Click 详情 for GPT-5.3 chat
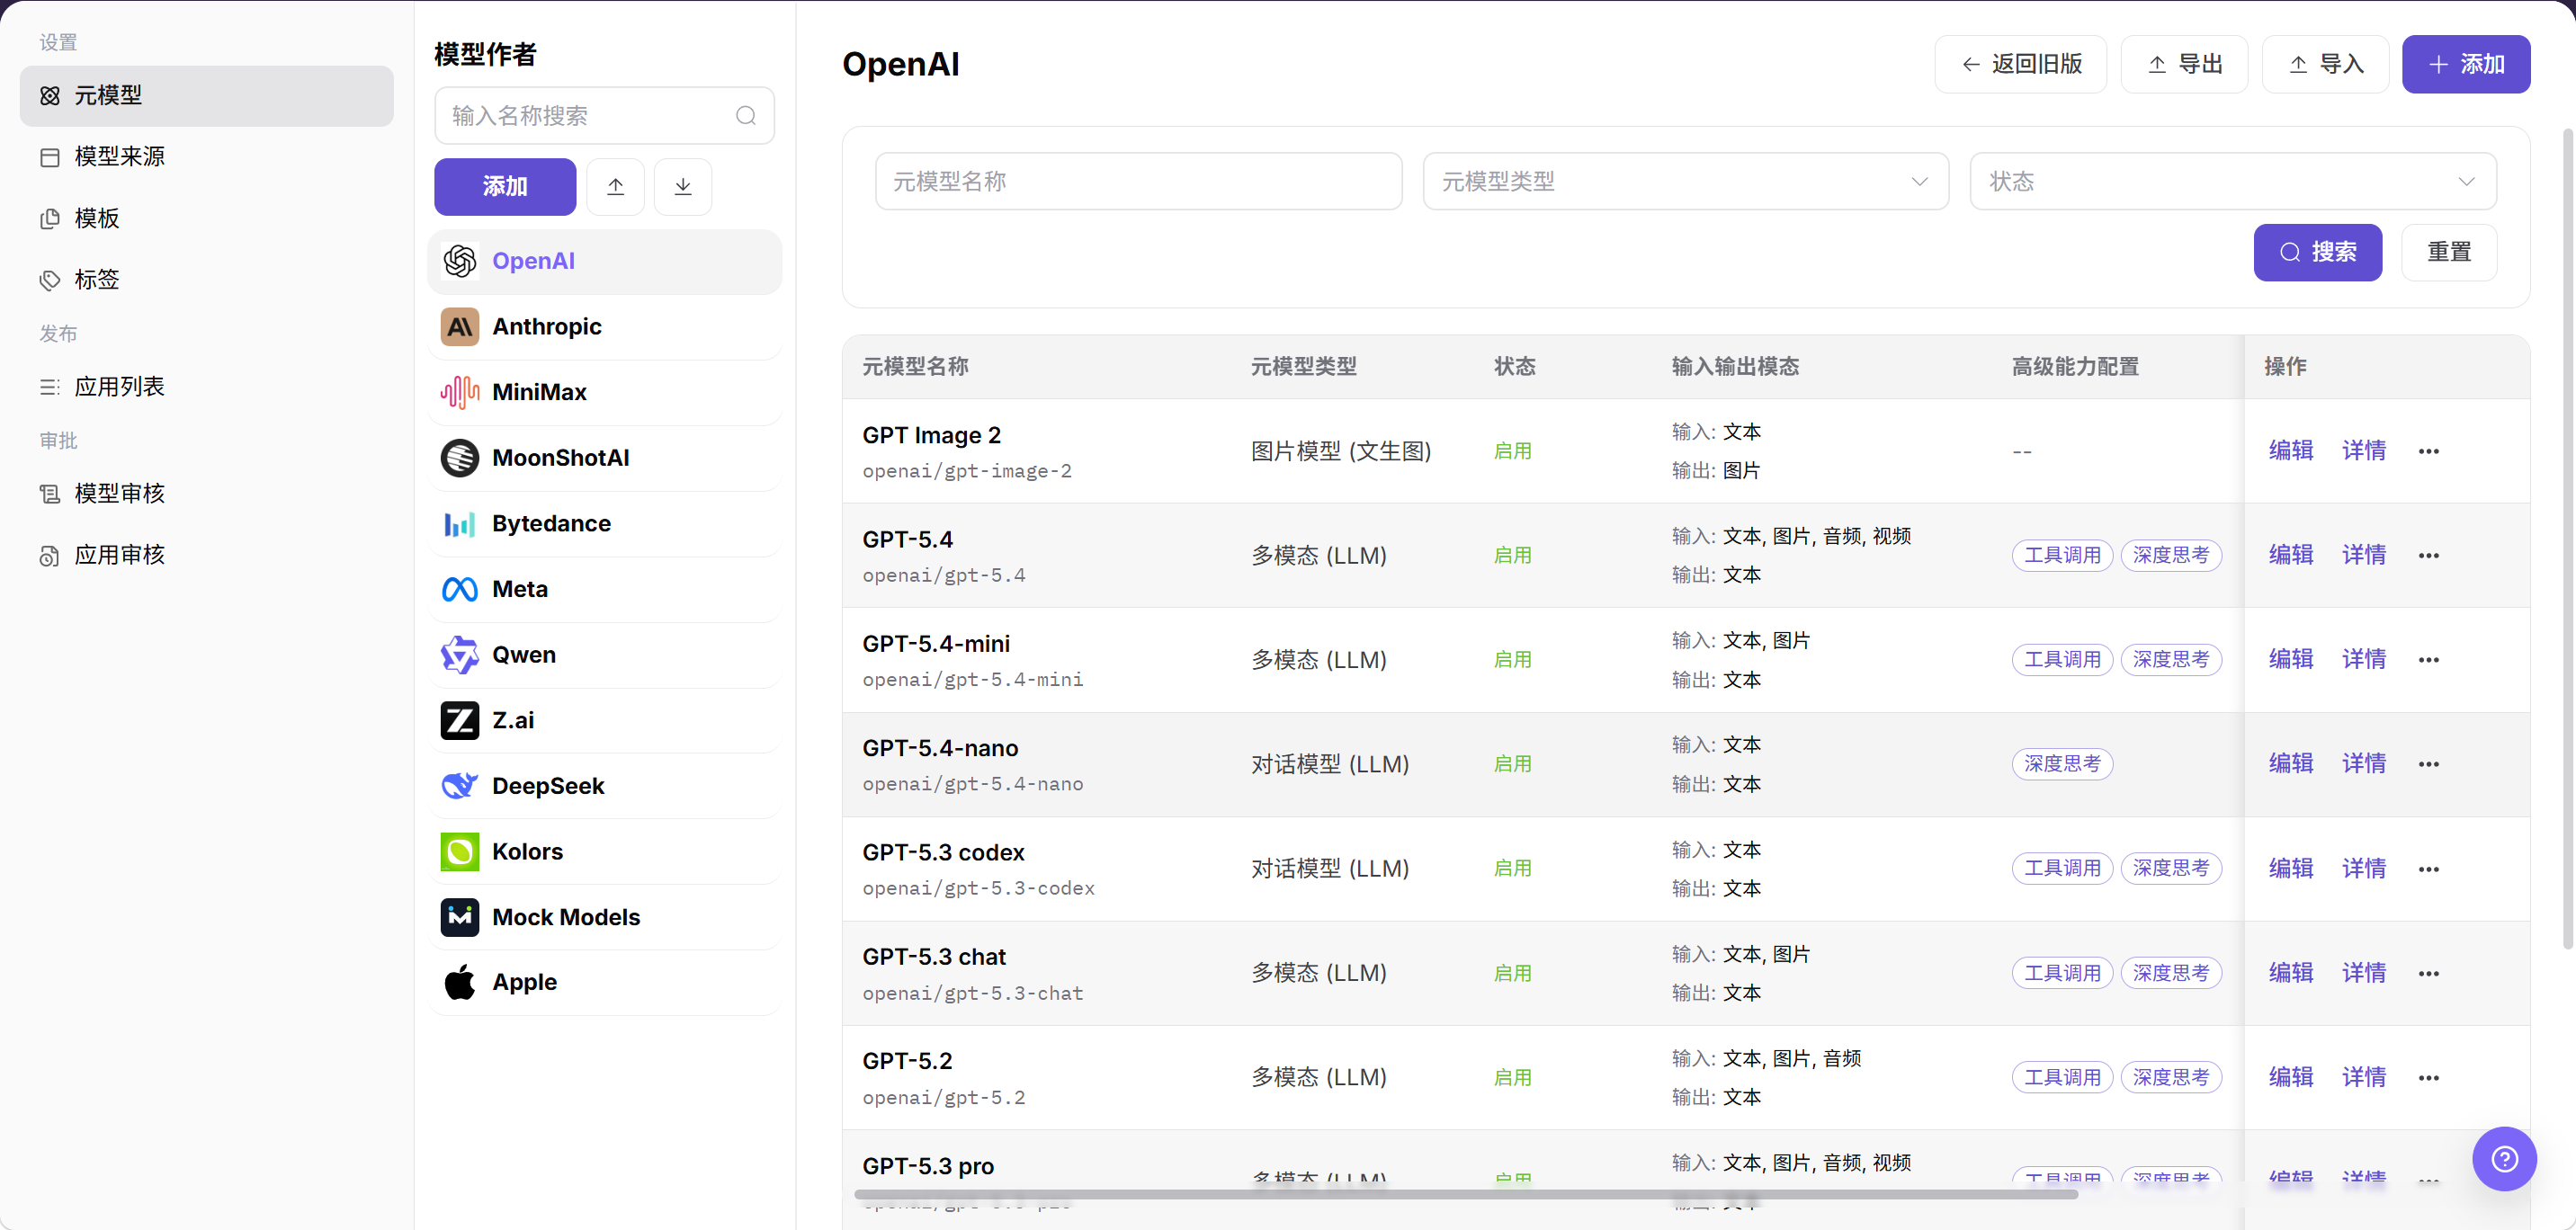 click(x=2364, y=973)
